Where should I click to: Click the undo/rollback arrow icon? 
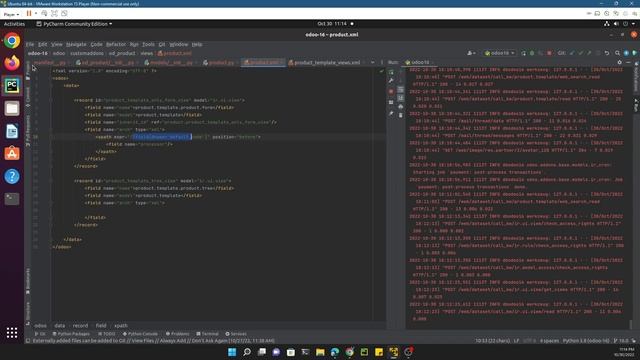(x=607, y=53)
